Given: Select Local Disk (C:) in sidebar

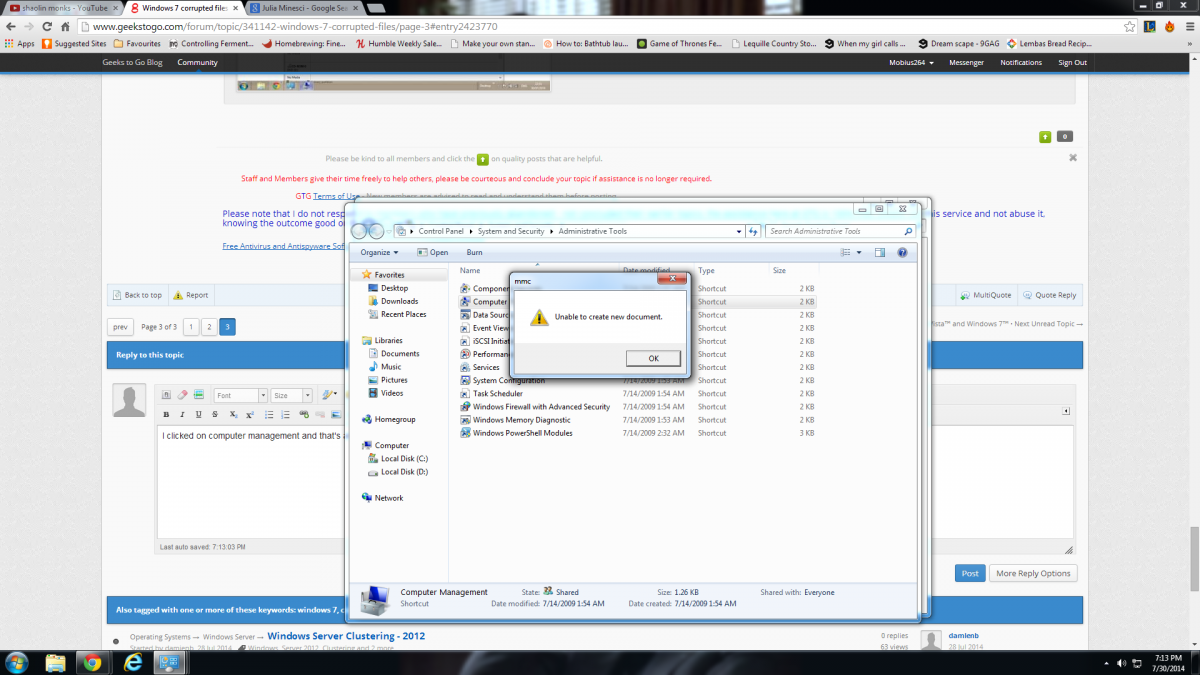Looking at the screenshot, I should point(397,459).
